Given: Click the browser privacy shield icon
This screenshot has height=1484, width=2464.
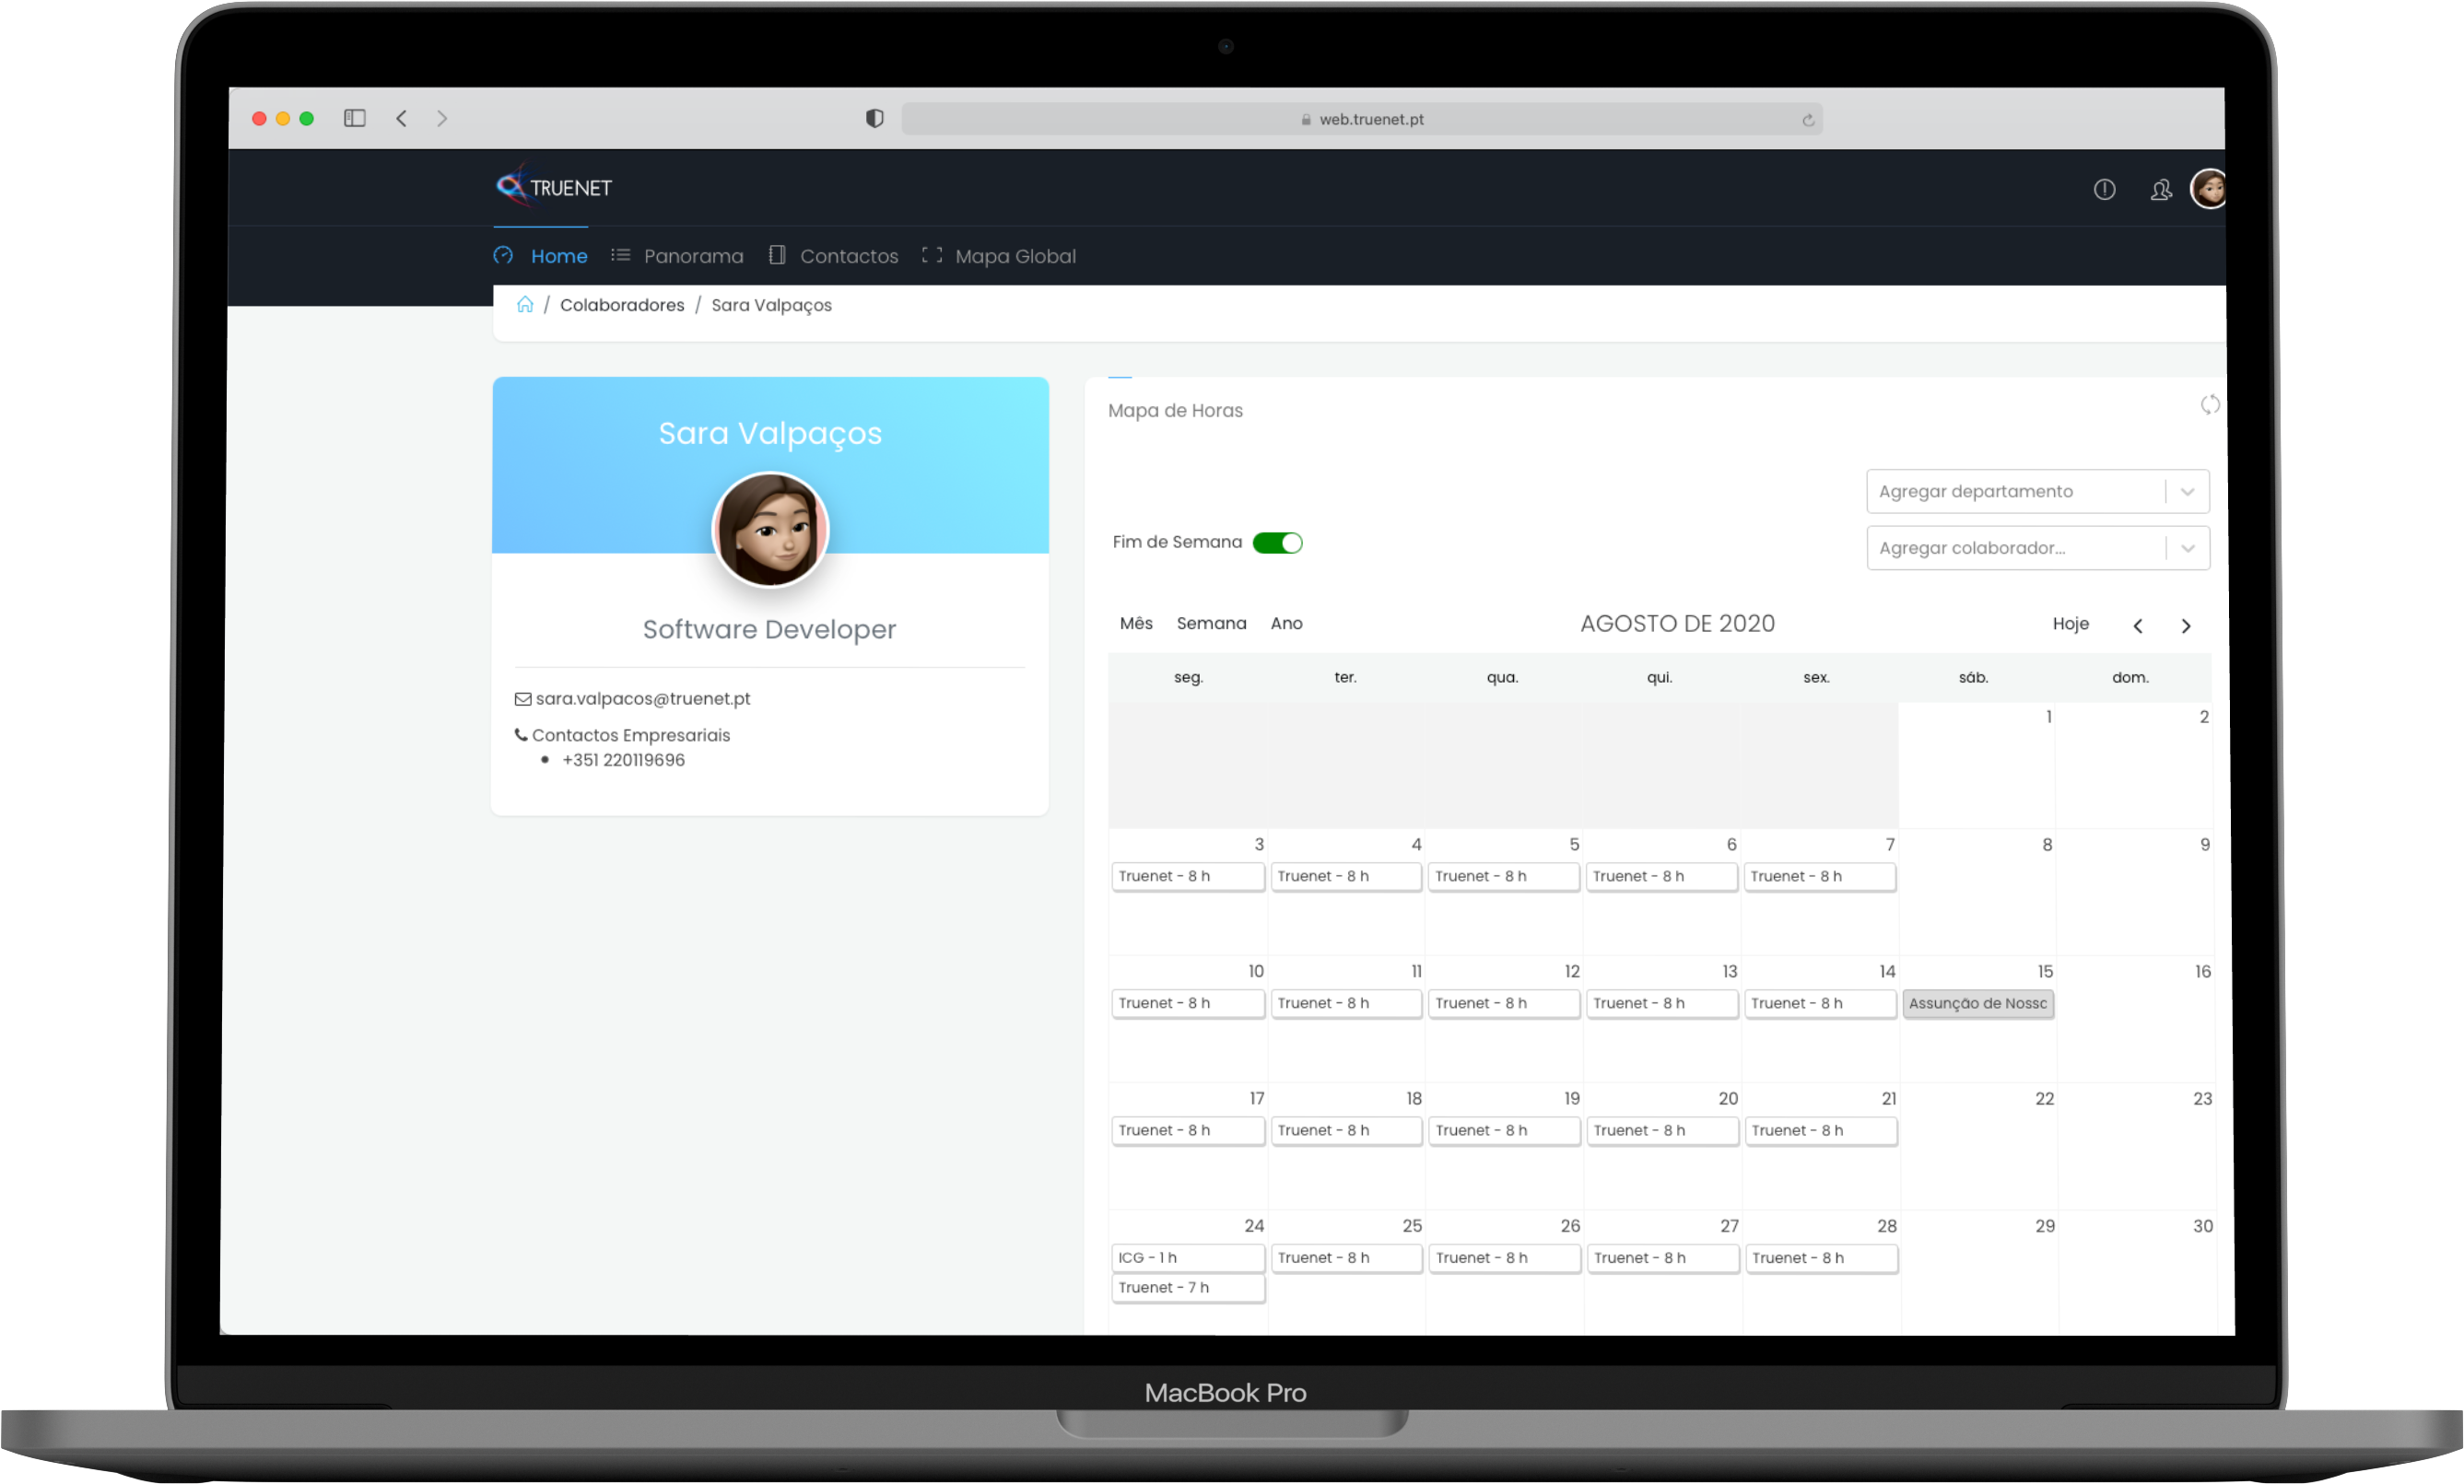Looking at the screenshot, I should [874, 119].
